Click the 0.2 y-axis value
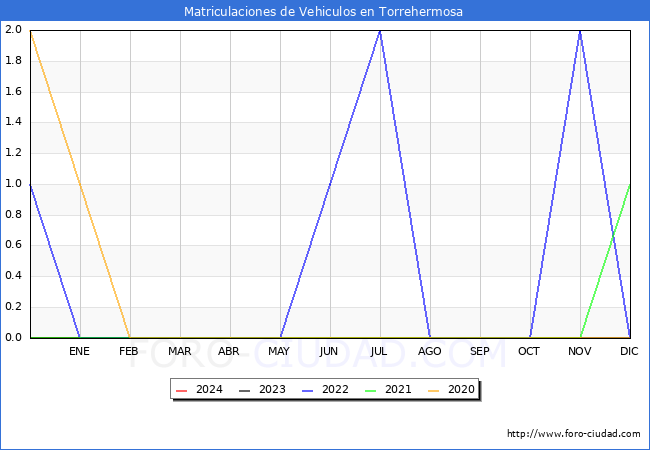The image size is (650, 450). (13, 307)
